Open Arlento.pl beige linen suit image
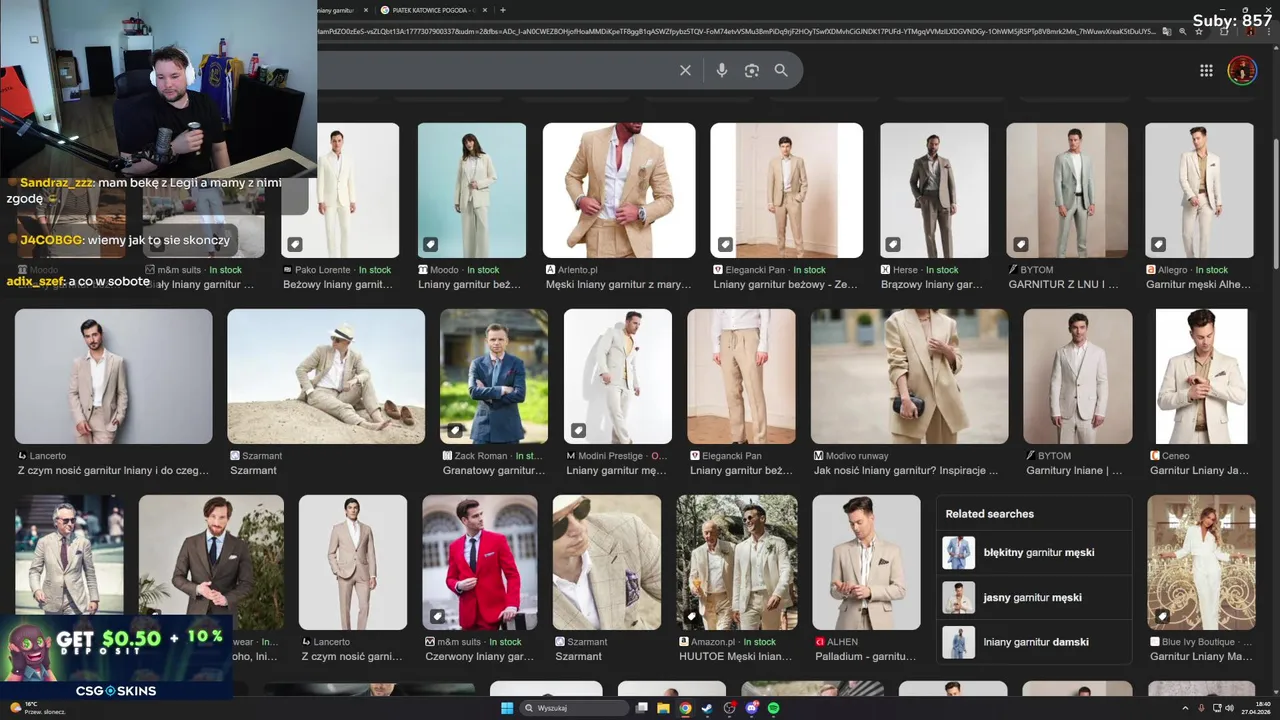The width and height of the screenshot is (1280, 720). pyautogui.click(x=619, y=190)
